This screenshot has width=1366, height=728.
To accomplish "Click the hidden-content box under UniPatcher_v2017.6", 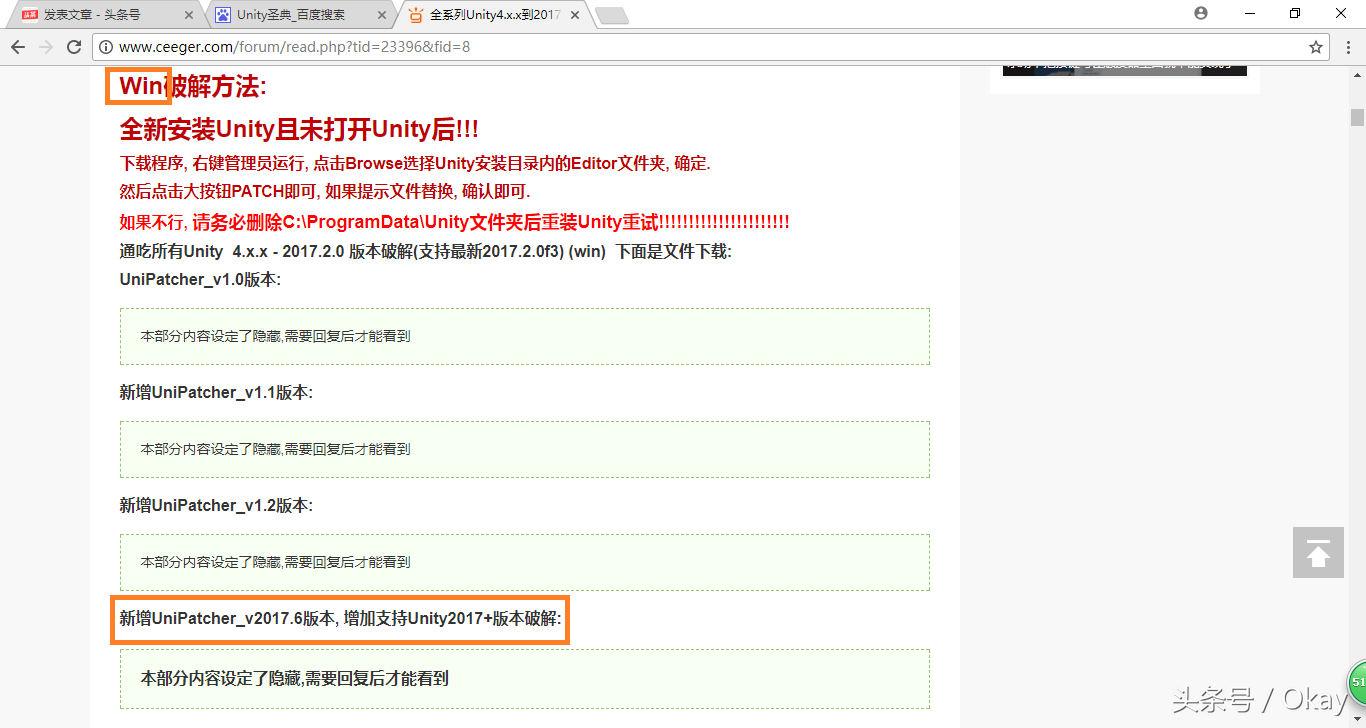I will click(525, 679).
